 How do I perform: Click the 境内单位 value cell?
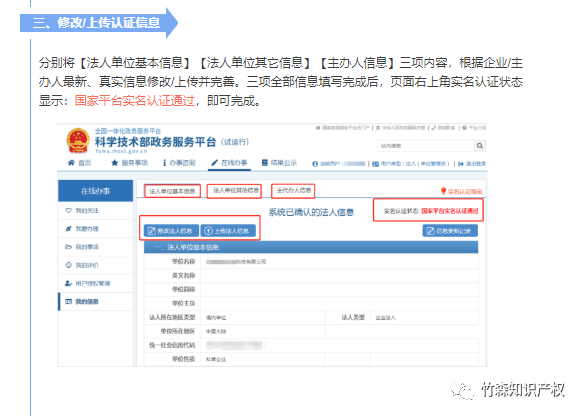[216, 318]
